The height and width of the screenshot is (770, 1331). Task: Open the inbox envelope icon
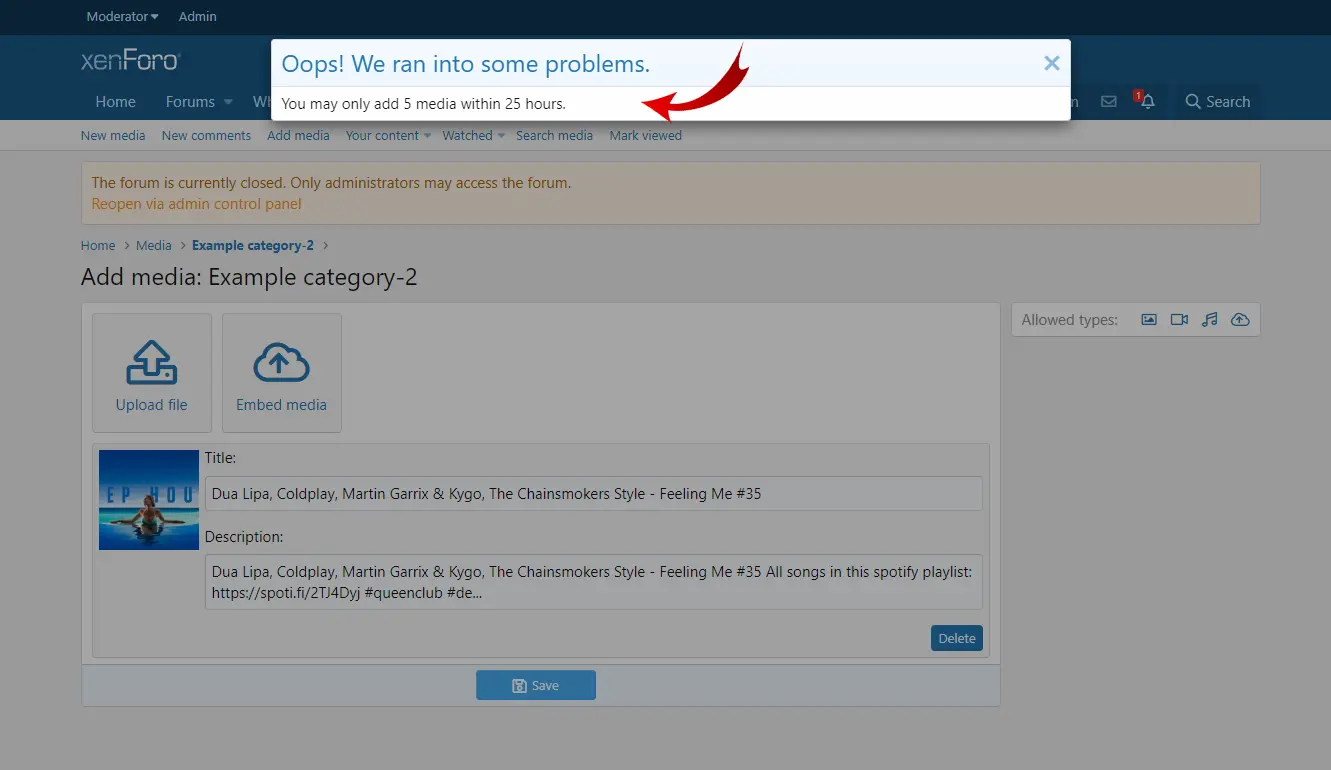click(x=1108, y=102)
